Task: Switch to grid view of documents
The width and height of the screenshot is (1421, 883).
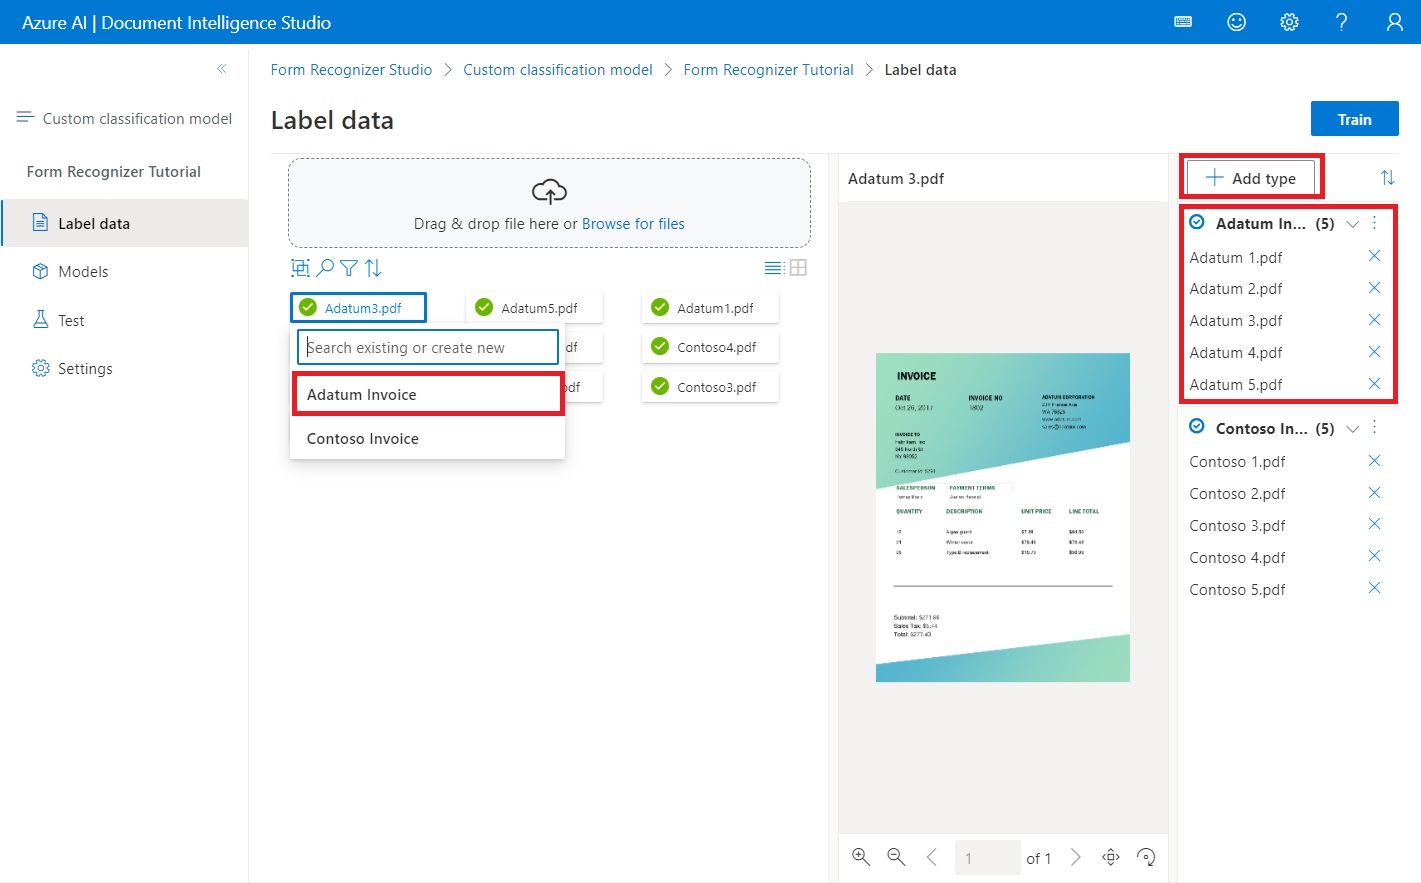Action: [x=797, y=267]
